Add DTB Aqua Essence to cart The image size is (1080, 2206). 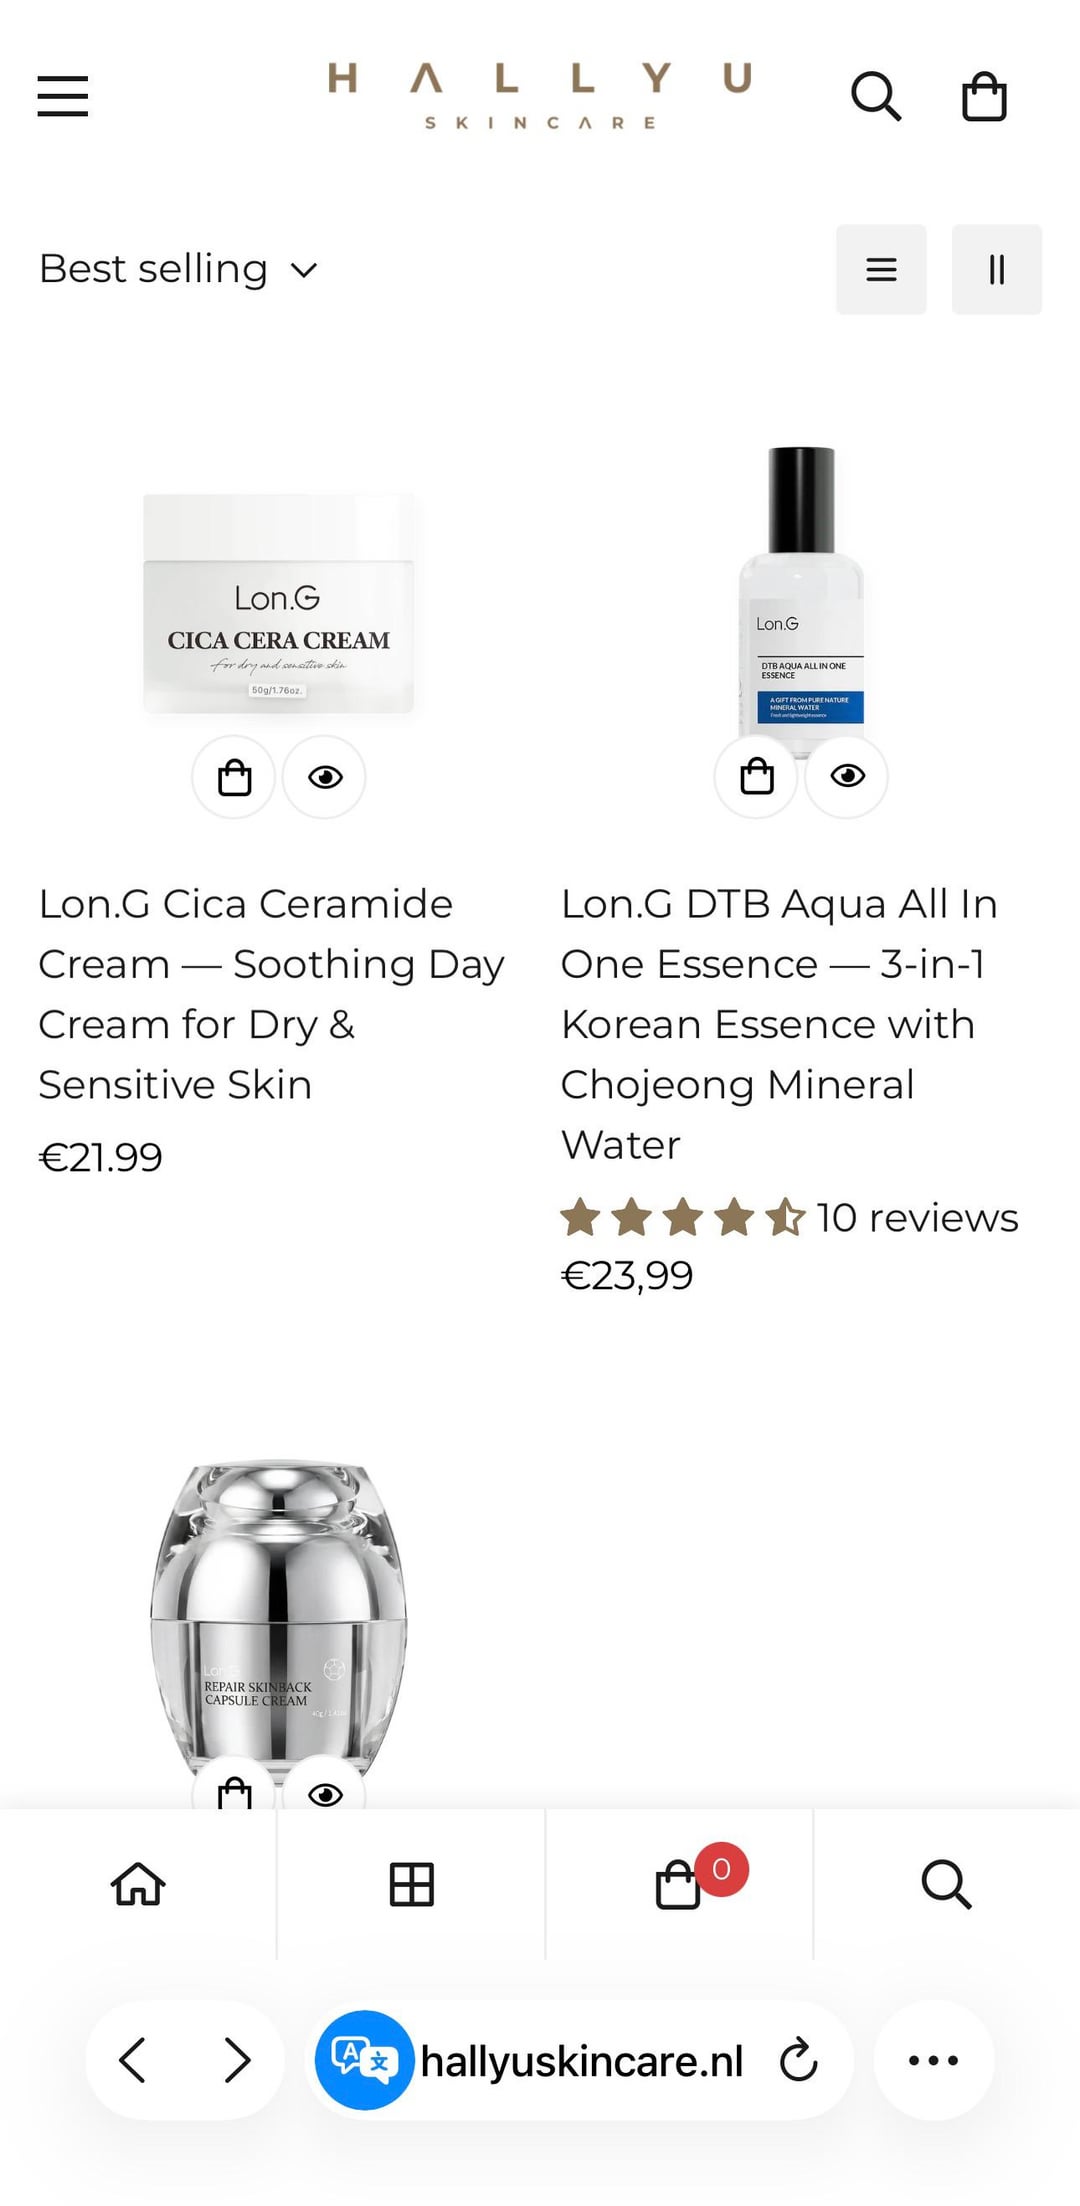756,777
